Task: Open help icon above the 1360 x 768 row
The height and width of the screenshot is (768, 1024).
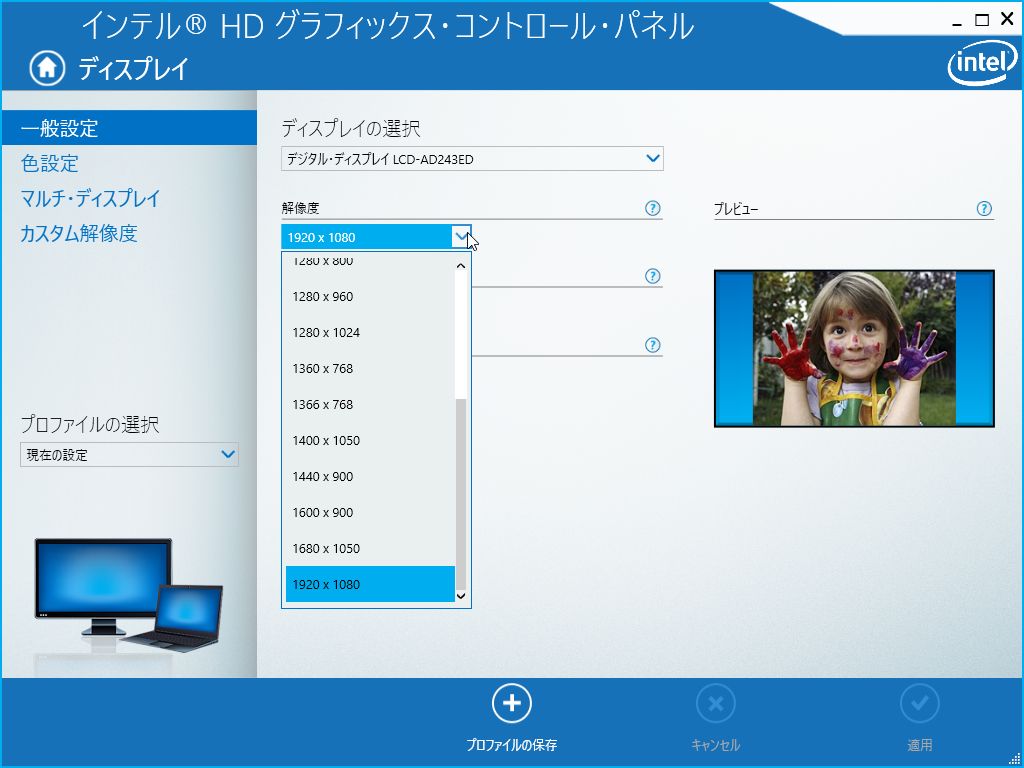Action: coord(652,345)
